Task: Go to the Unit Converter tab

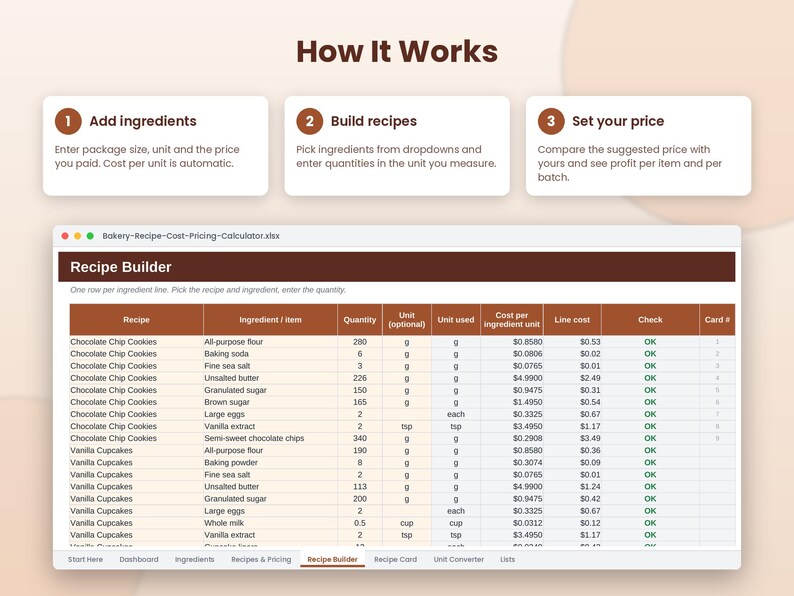Action: 458,559
